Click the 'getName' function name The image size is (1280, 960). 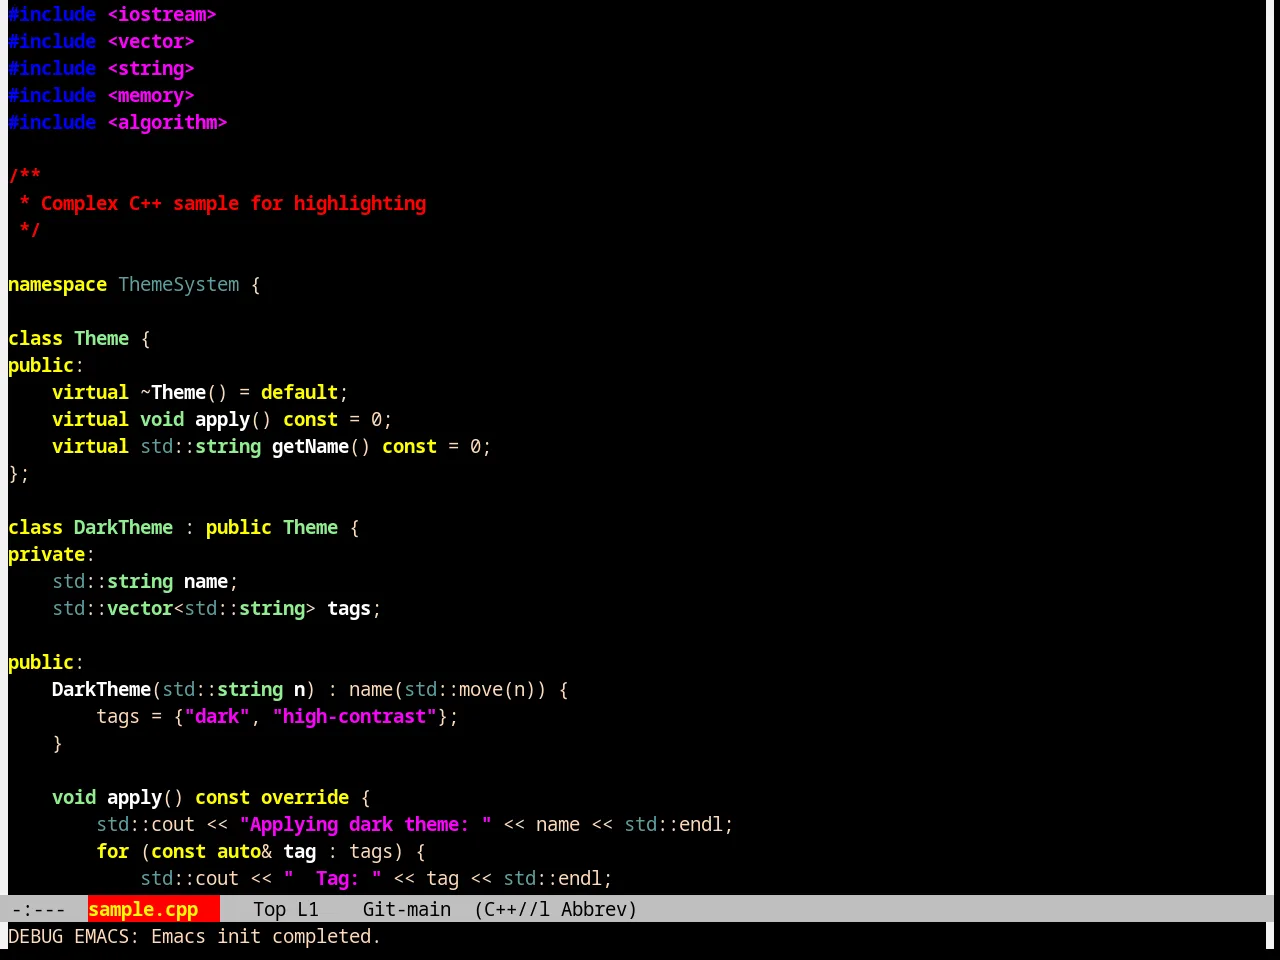coord(310,446)
